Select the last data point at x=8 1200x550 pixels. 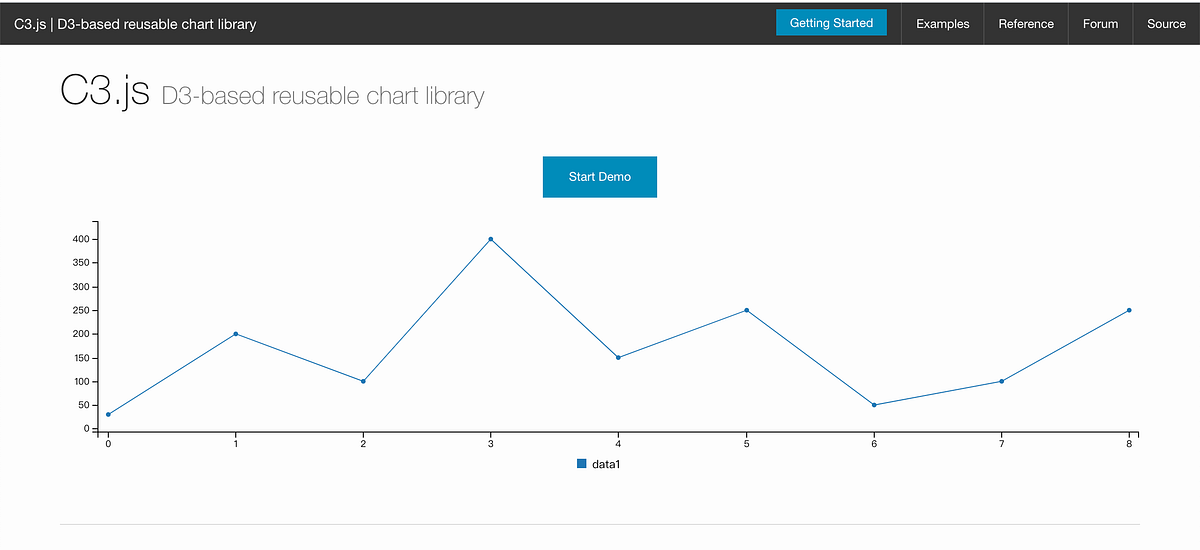click(1129, 310)
